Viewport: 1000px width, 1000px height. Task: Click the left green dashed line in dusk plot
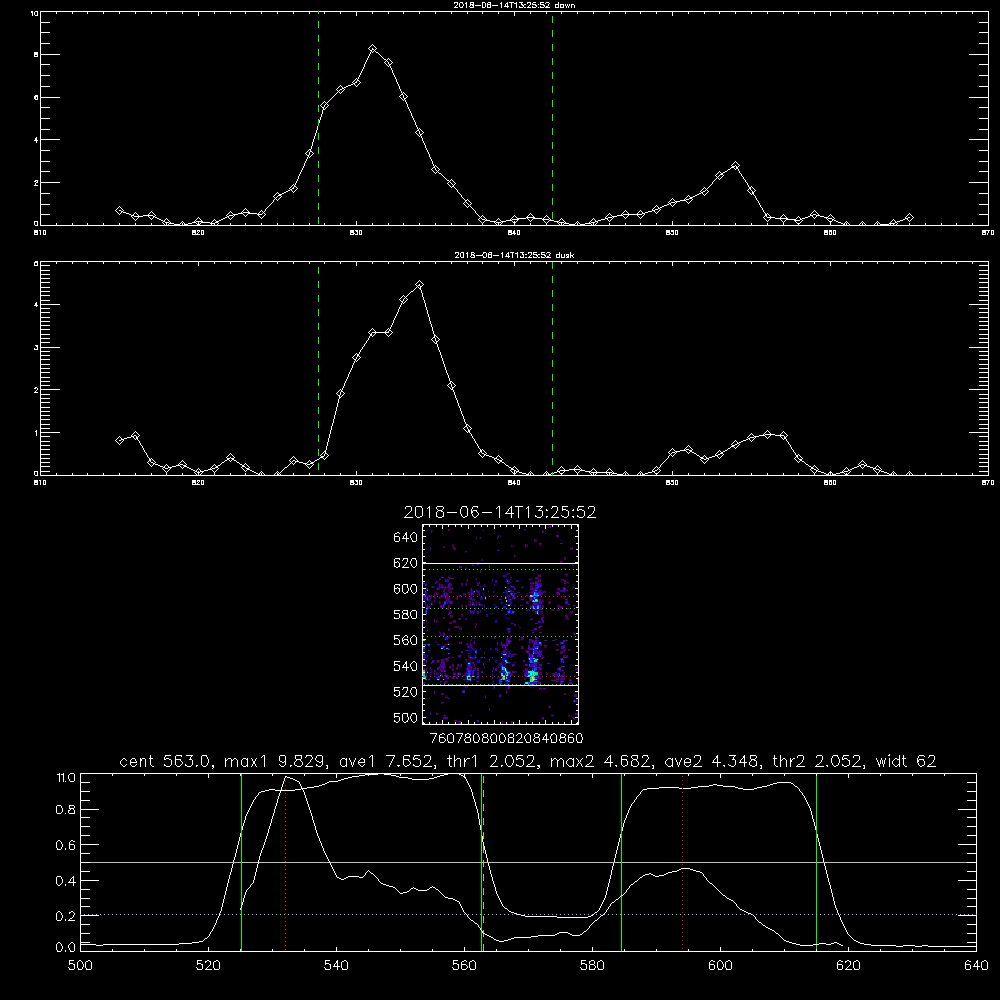click(318, 369)
